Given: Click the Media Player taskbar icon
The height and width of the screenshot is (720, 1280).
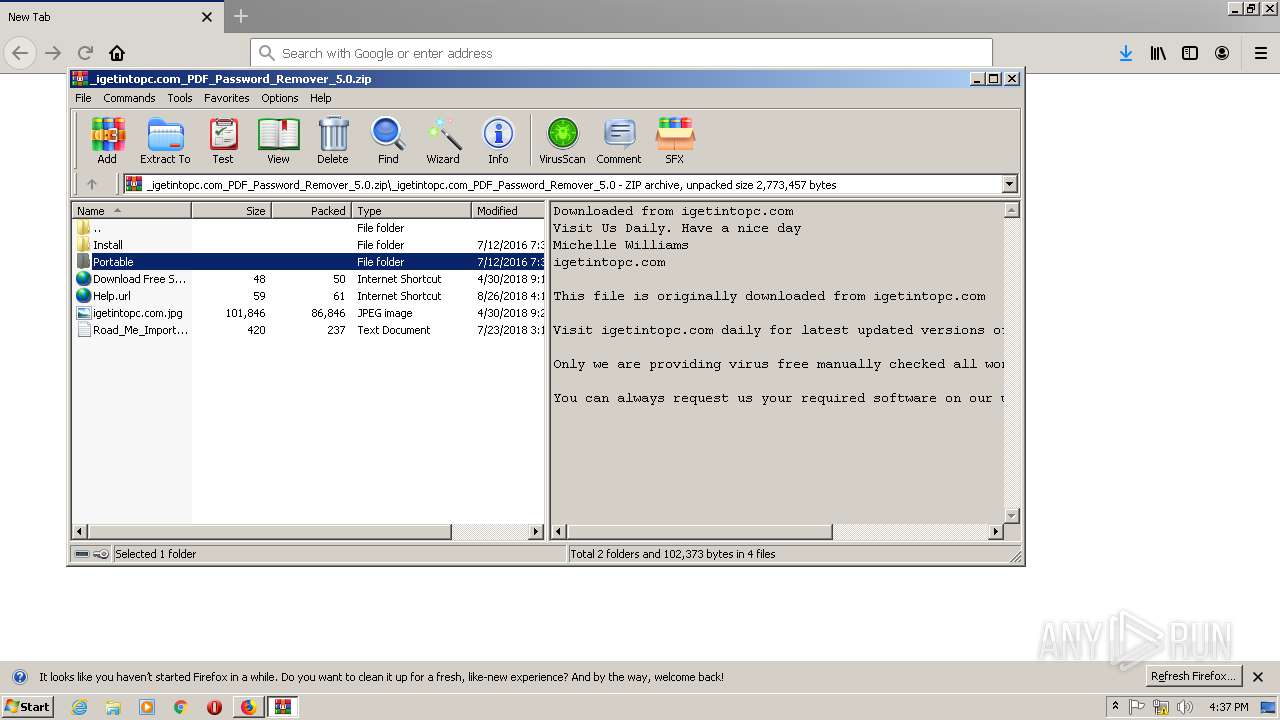Looking at the screenshot, I should pos(147,707).
